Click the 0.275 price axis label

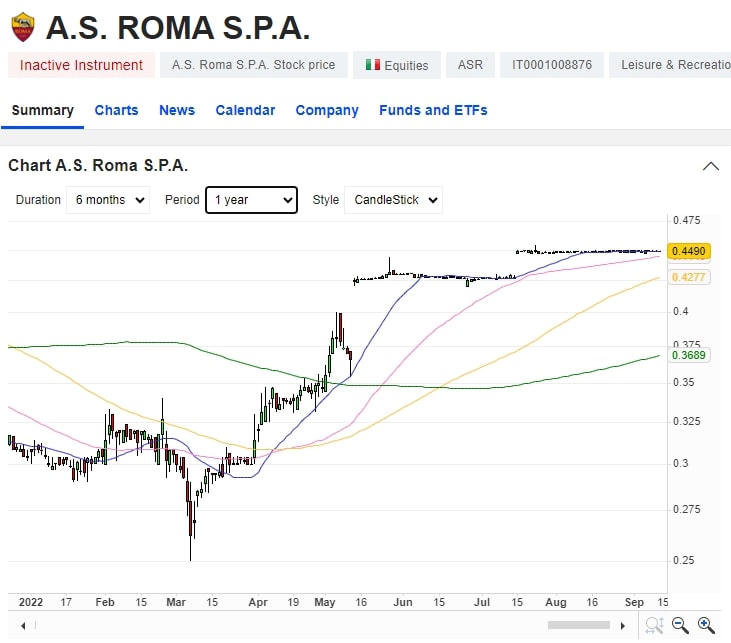pos(686,509)
